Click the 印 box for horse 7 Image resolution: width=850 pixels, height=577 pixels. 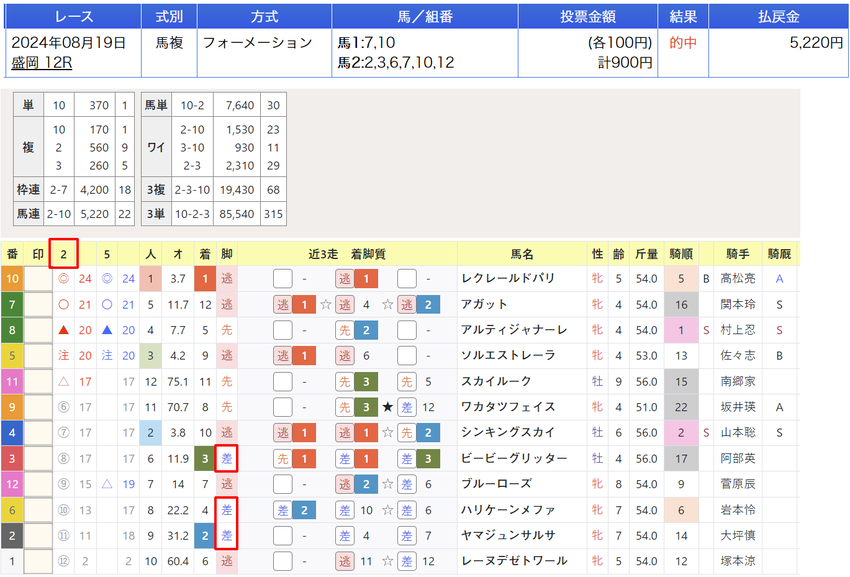[38, 304]
